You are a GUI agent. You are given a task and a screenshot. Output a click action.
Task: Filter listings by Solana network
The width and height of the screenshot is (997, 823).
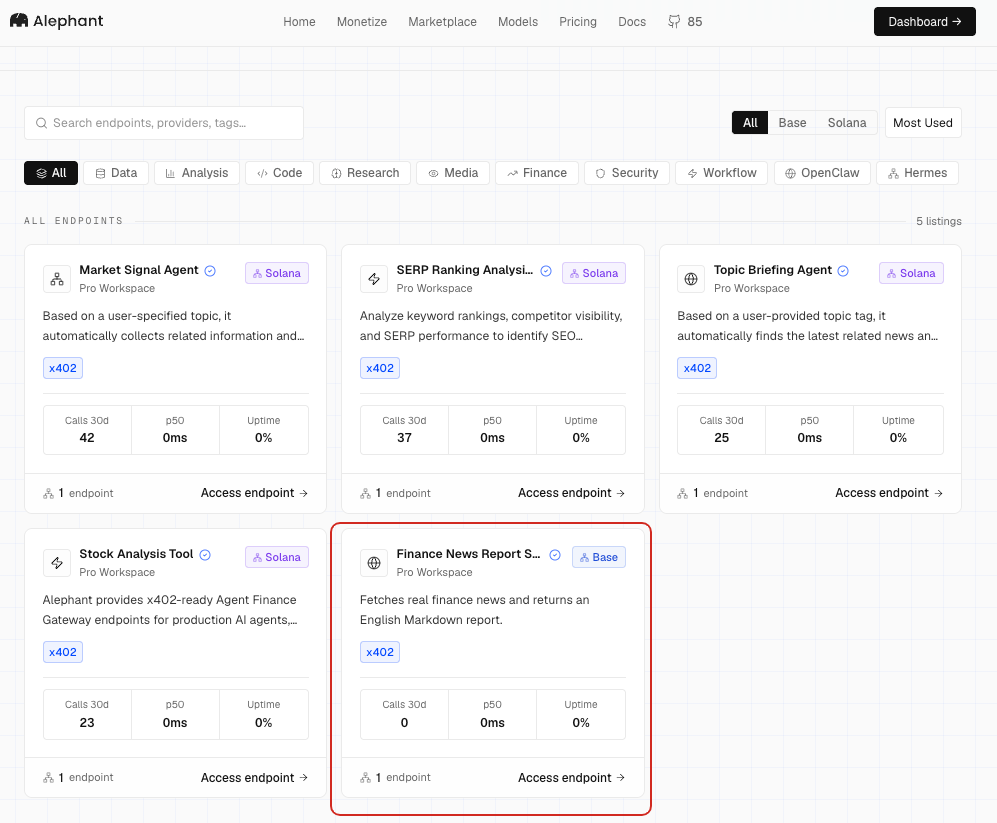pos(846,123)
